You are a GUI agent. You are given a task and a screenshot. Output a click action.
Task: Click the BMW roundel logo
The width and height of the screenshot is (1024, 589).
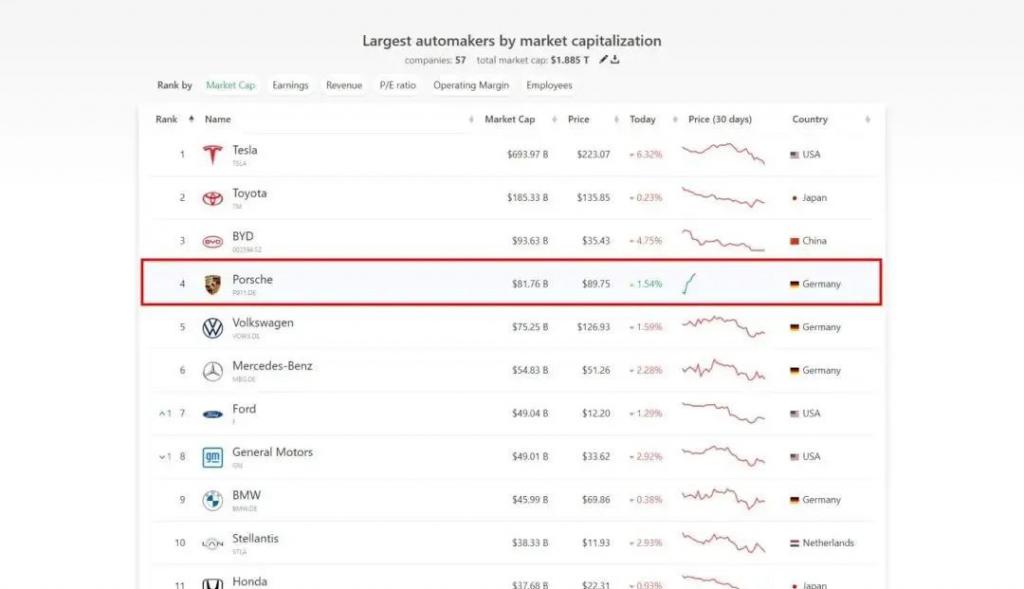[212, 500]
